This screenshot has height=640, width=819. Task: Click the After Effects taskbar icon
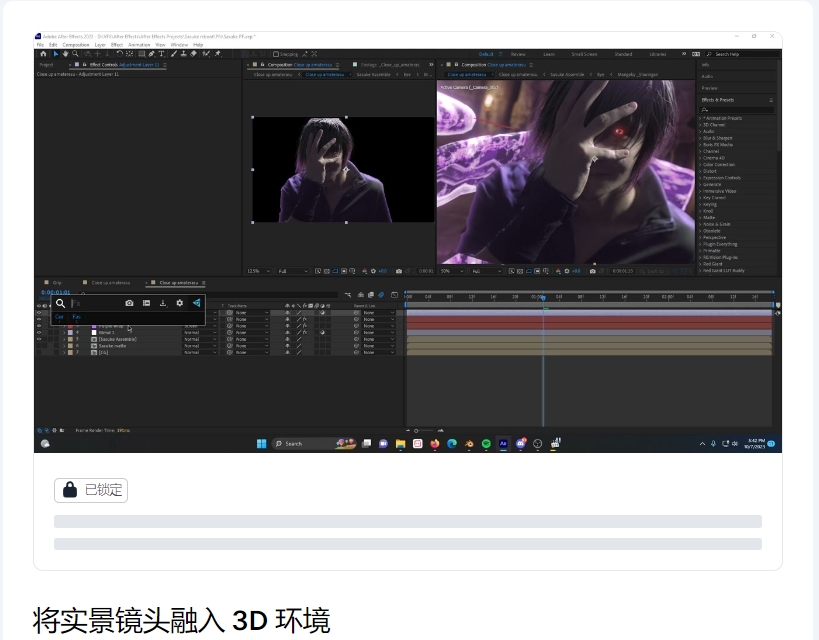pyautogui.click(x=503, y=444)
